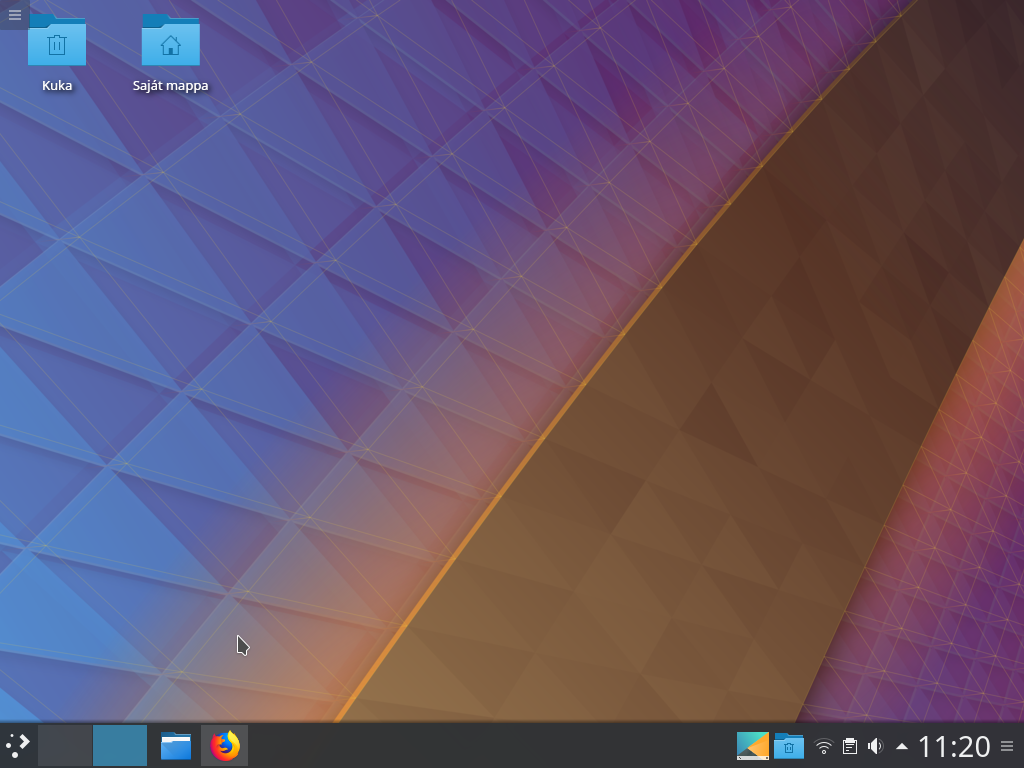
Task: Open the trash widget in the panel
Action: point(789,745)
